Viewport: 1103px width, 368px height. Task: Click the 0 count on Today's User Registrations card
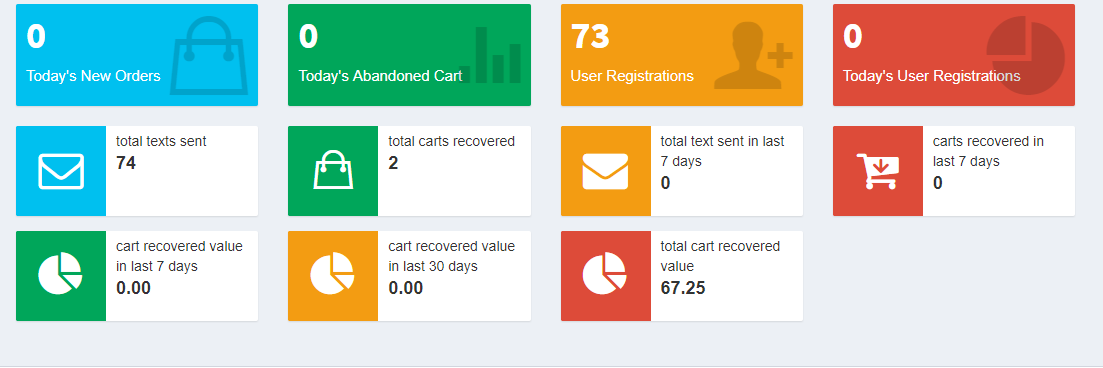[x=853, y=37]
